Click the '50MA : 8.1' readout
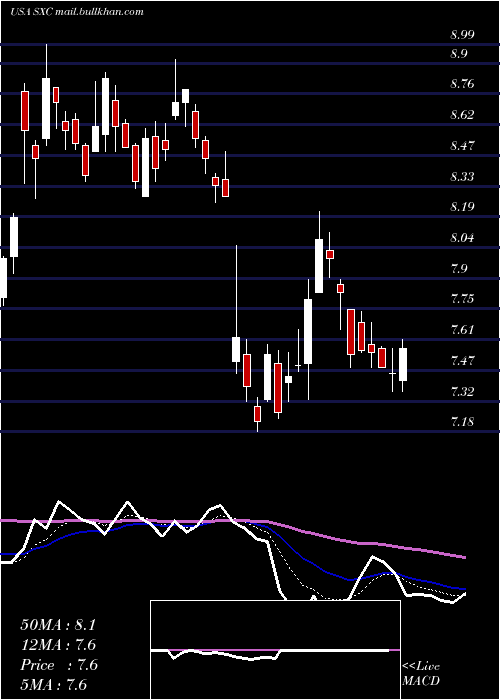 click(58, 625)
